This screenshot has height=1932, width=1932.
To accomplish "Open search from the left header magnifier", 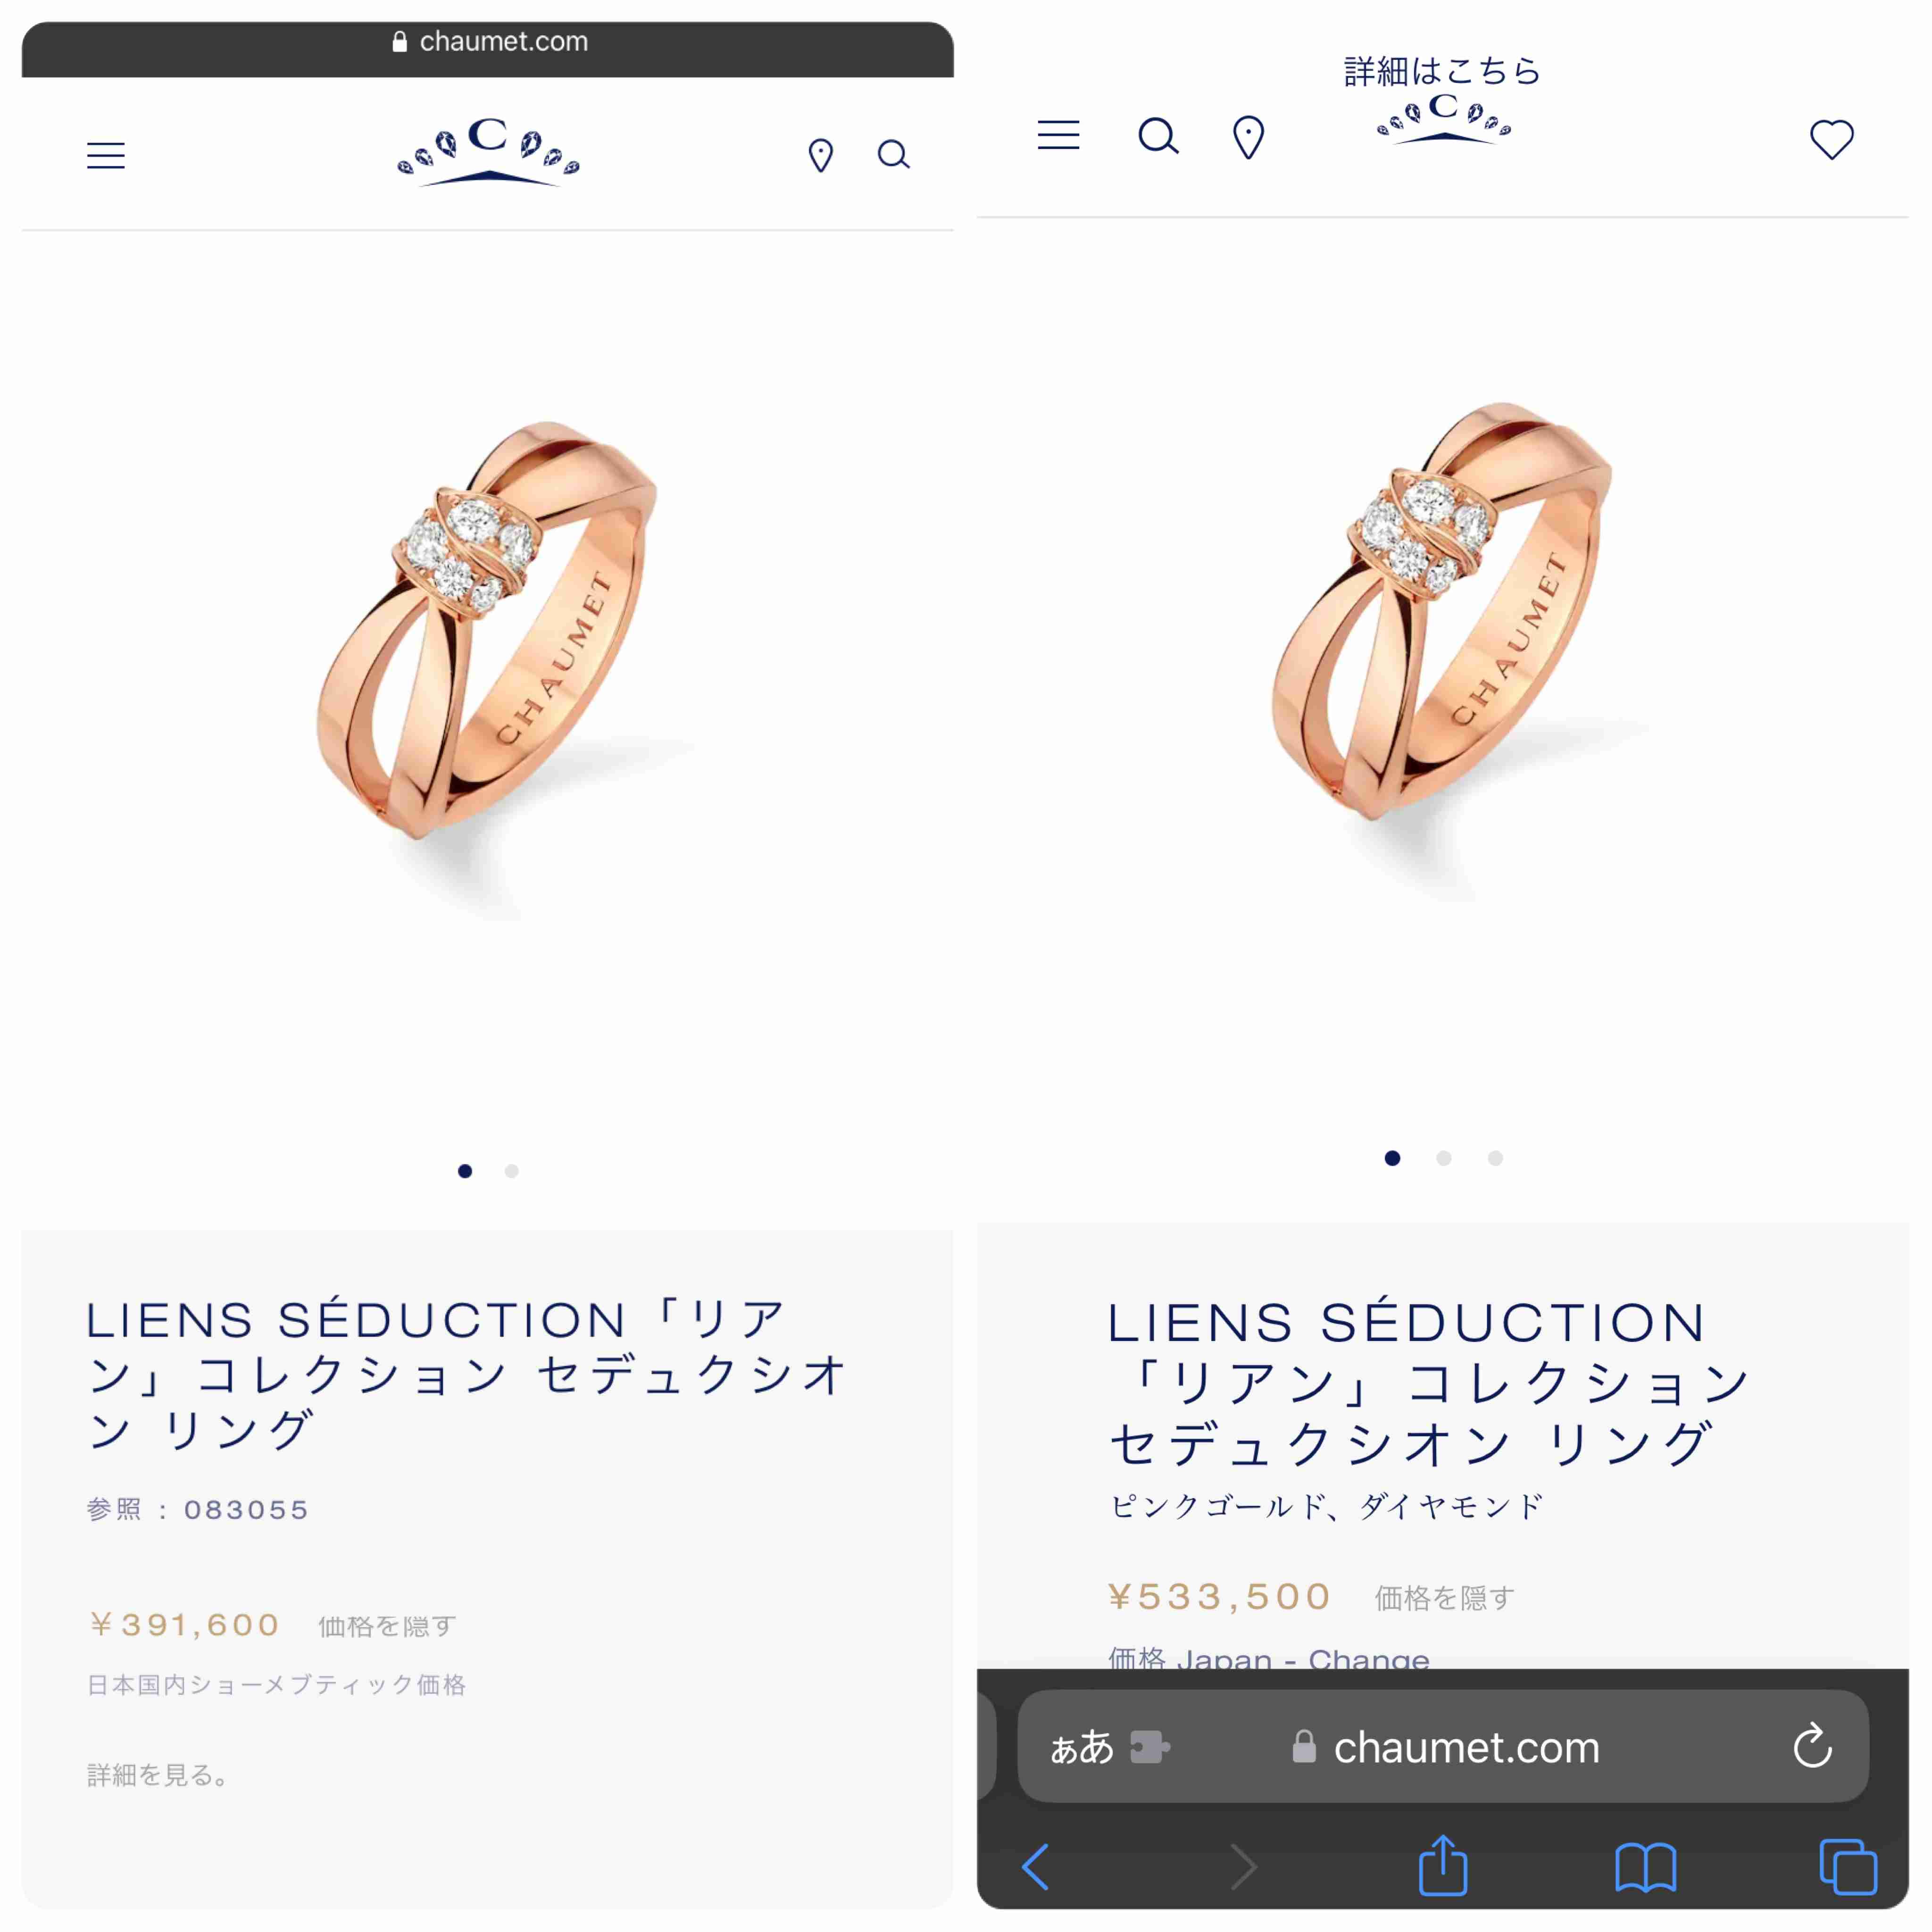I will [893, 155].
